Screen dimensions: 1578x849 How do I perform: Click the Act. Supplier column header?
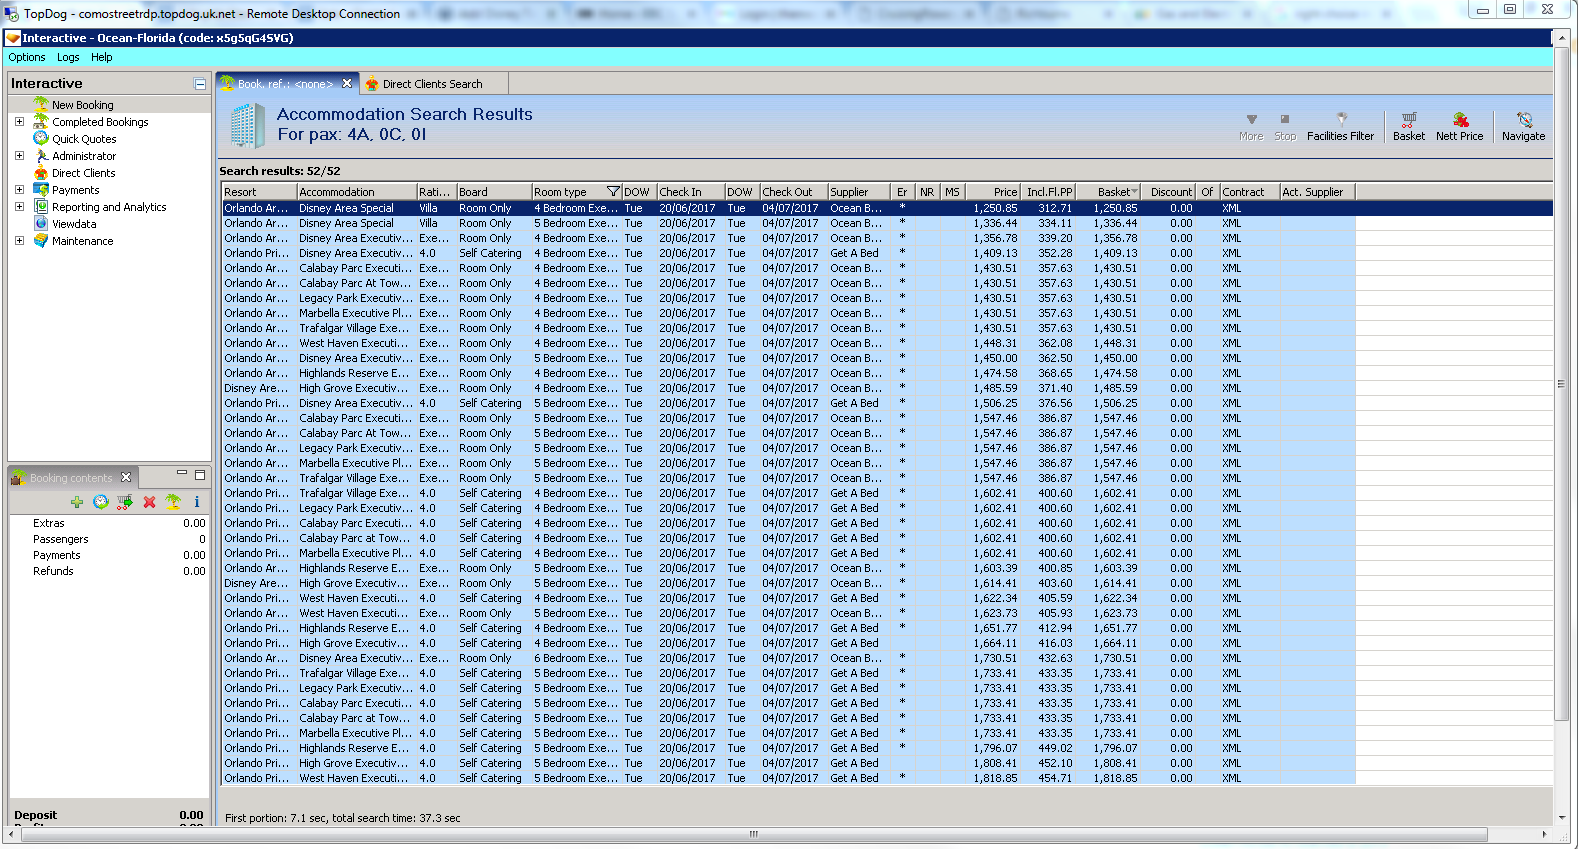click(x=1317, y=192)
